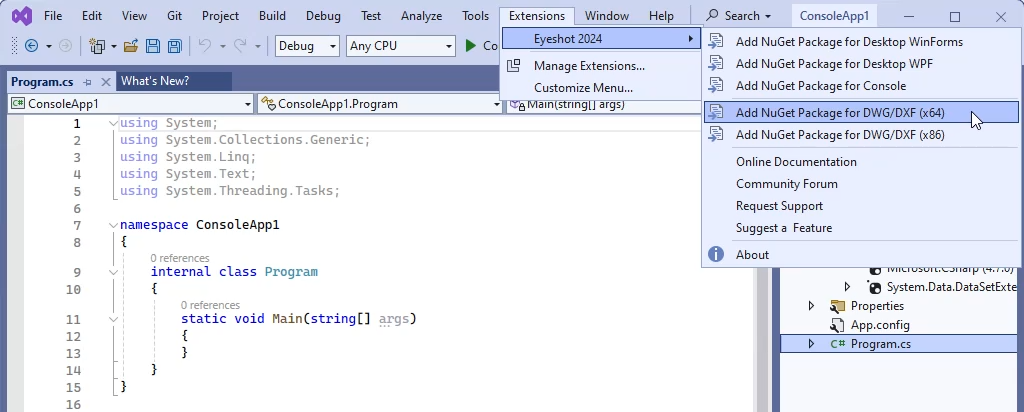This screenshot has width=1024, height=412.
Task: Click the Save floppy disk icon
Action: tap(153, 46)
